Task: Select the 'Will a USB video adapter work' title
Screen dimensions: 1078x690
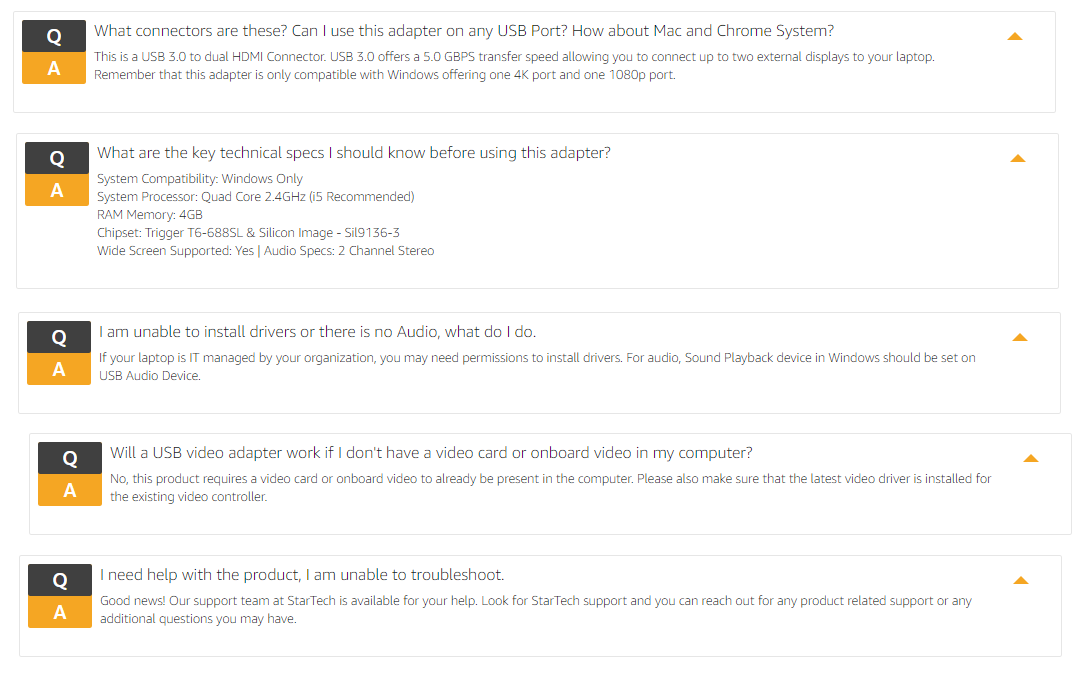Action: point(431,453)
